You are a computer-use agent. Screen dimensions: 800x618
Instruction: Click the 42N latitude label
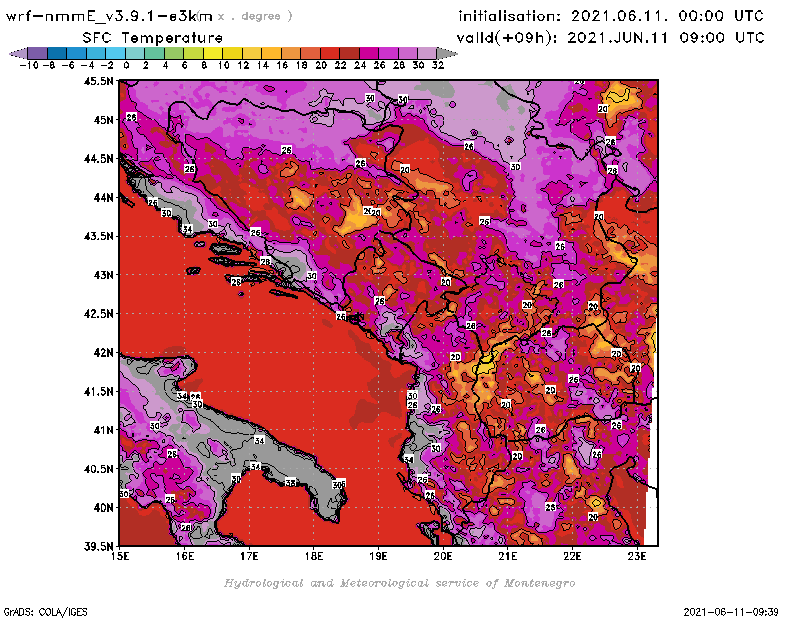[103, 352]
